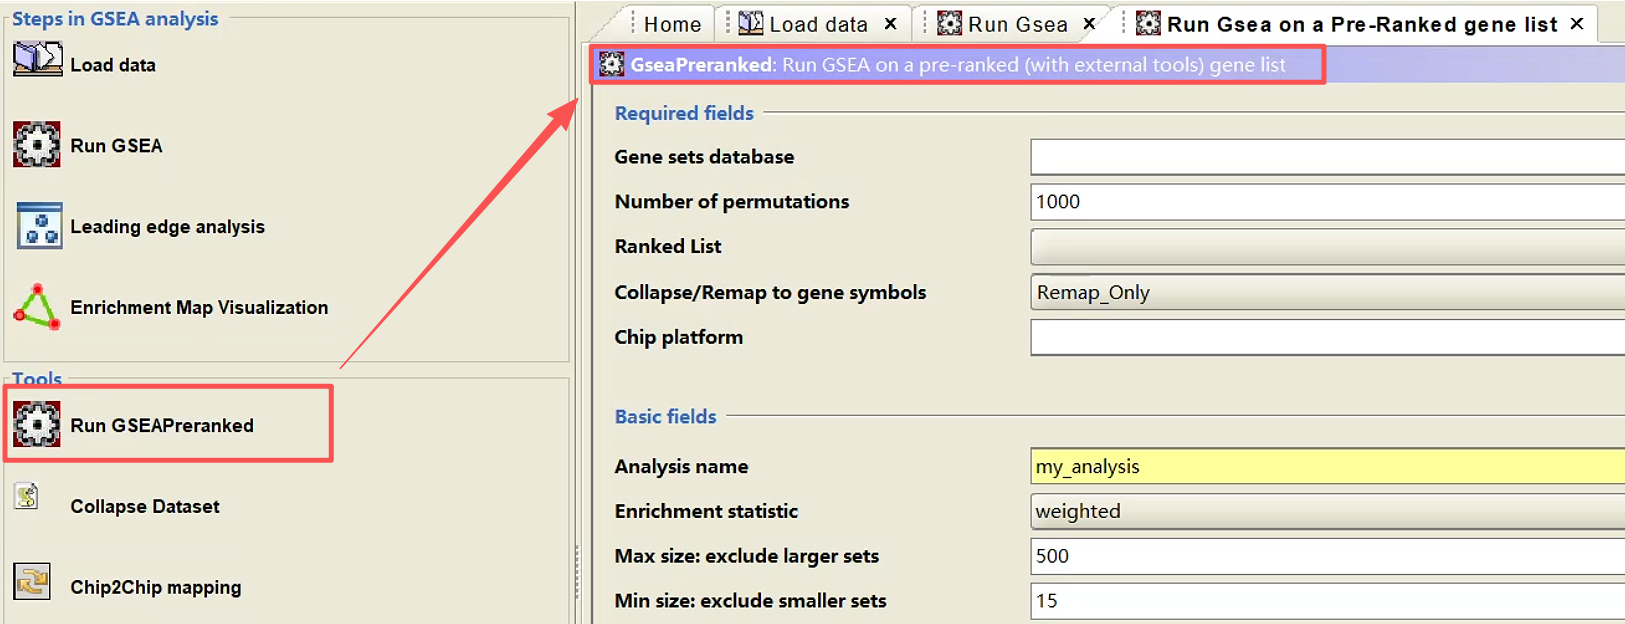
Task: Edit Min size exclude smaller sets field
Action: pyautogui.click(x=1327, y=601)
